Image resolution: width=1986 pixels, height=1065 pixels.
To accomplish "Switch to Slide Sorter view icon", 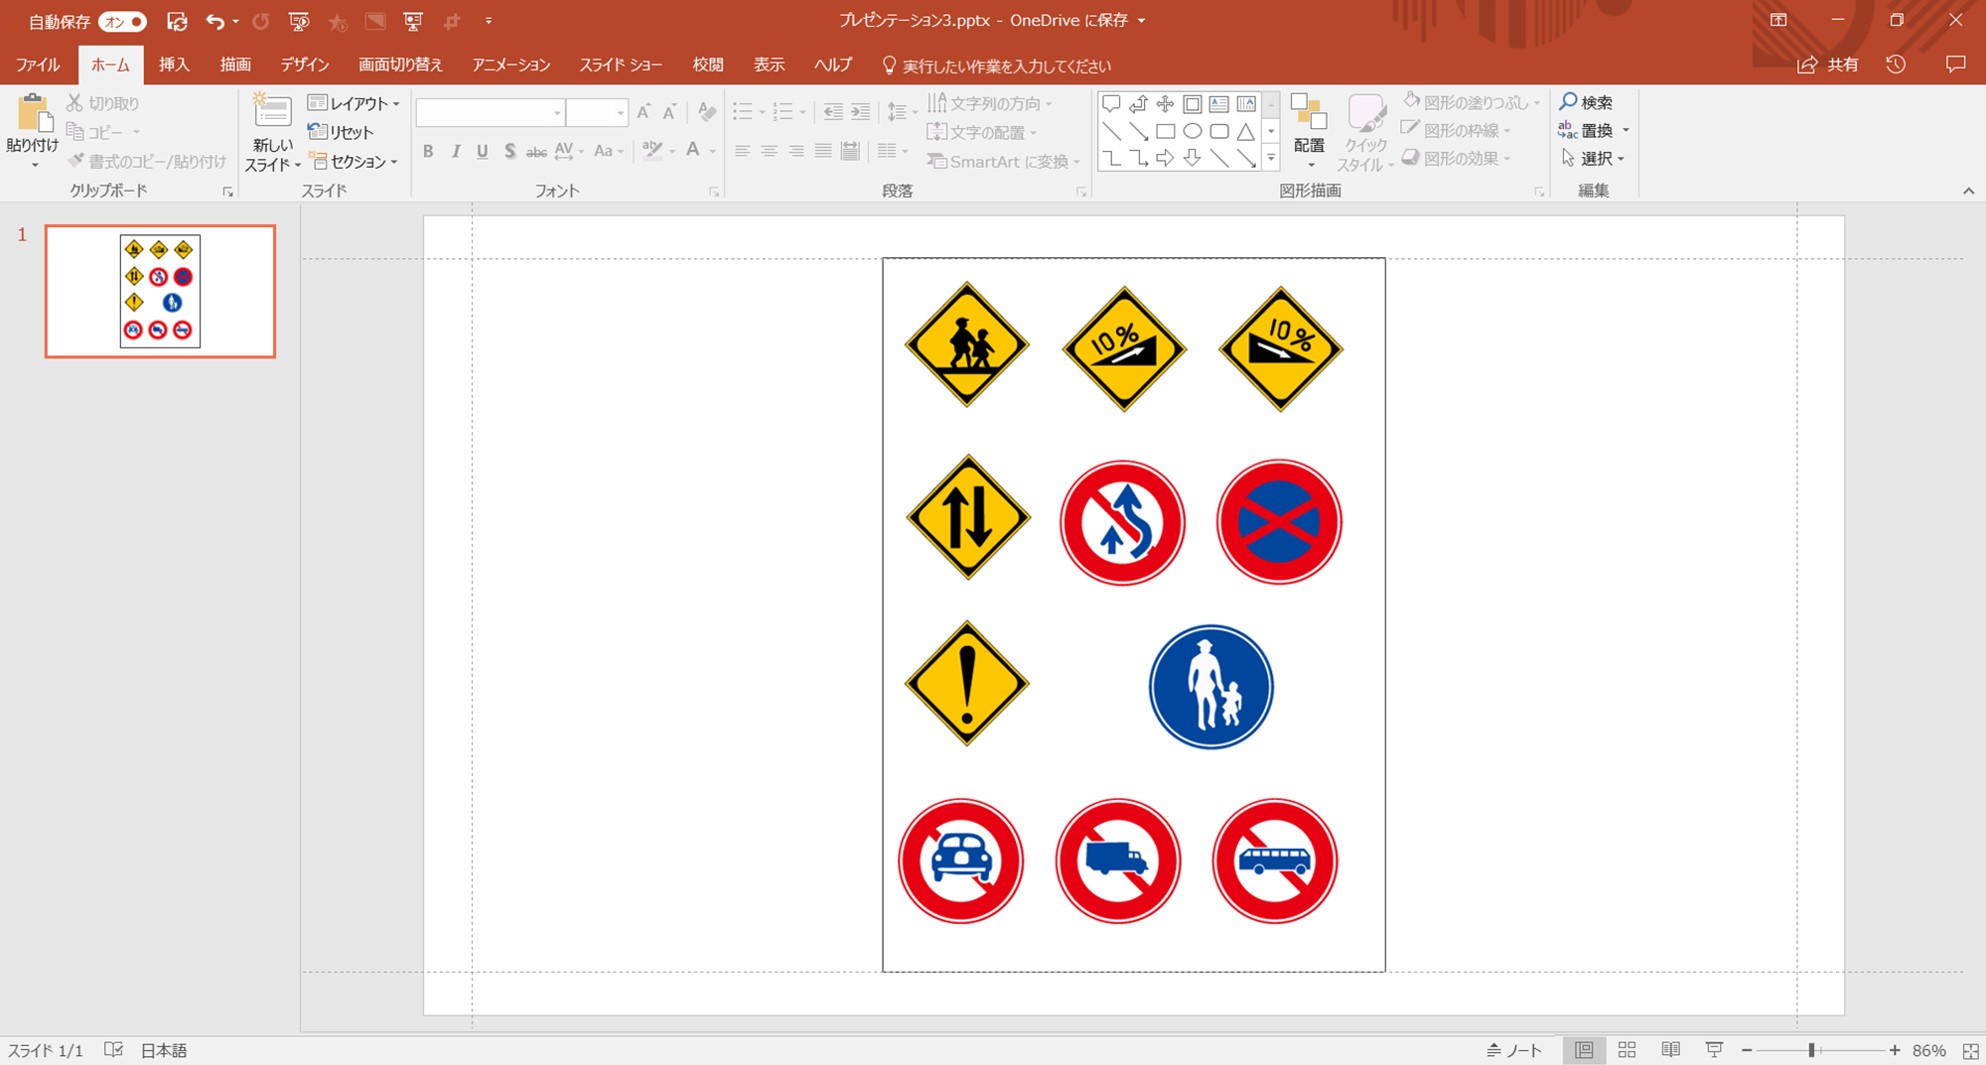I will tap(1627, 1050).
